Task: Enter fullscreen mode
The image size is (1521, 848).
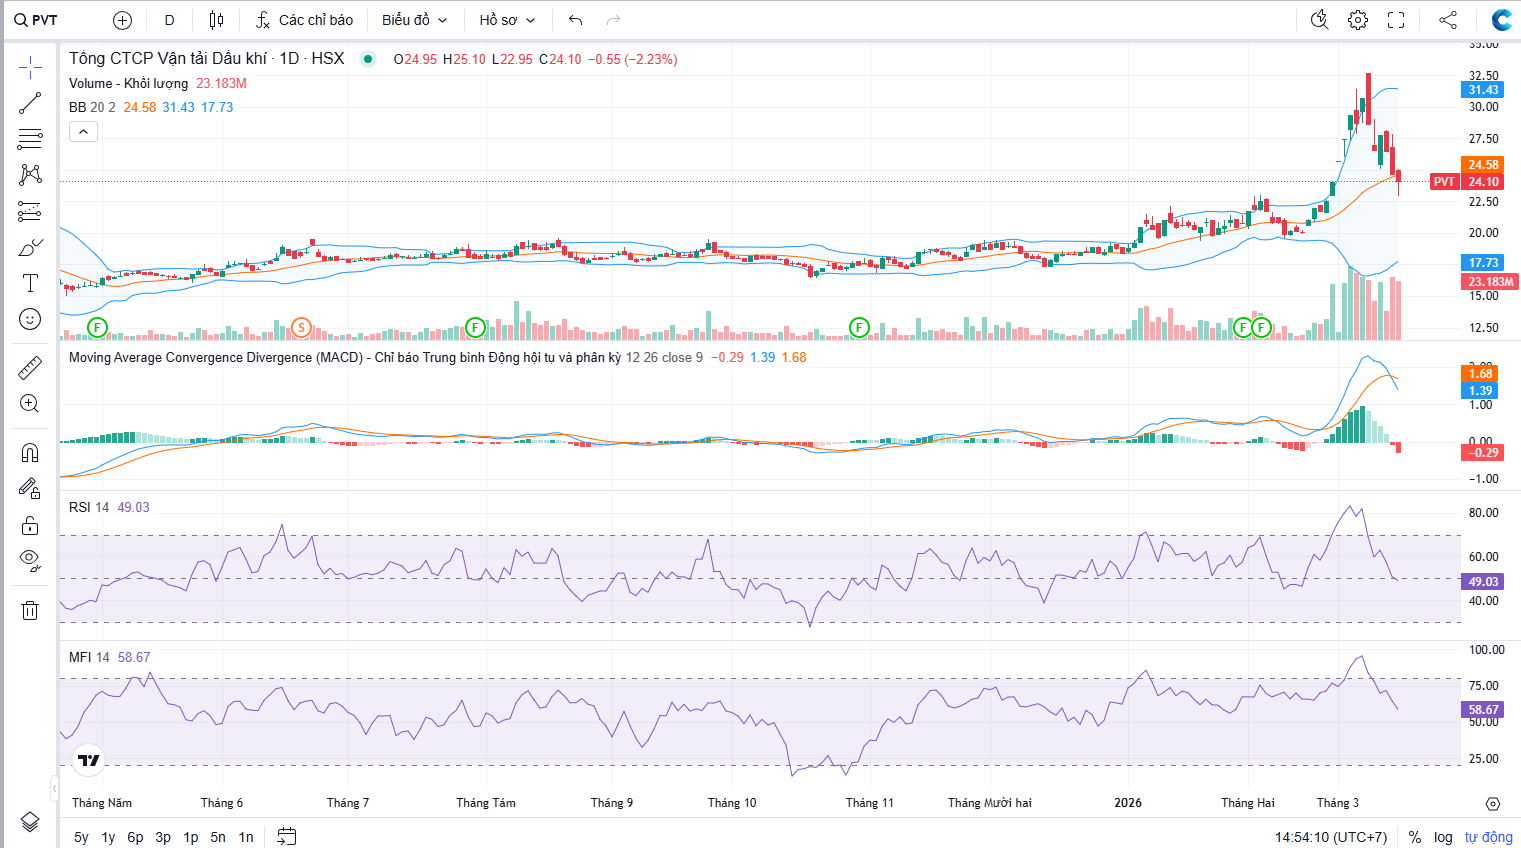Action: [x=1396, y=20]
